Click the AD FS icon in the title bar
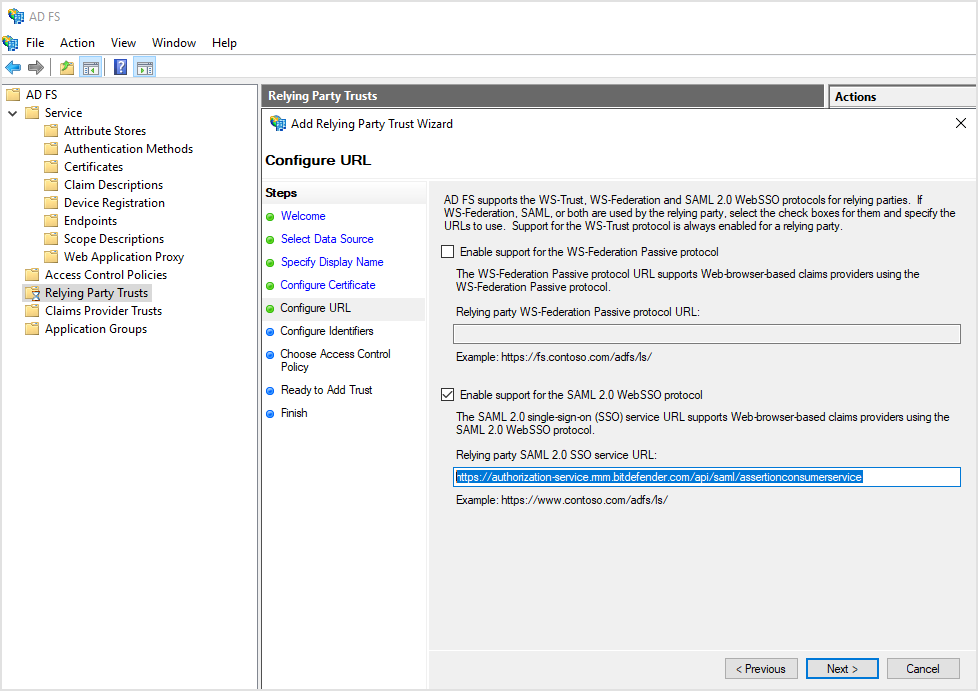Screen dimensions: 978x691 pyautogui.click(x=14, y=15)
